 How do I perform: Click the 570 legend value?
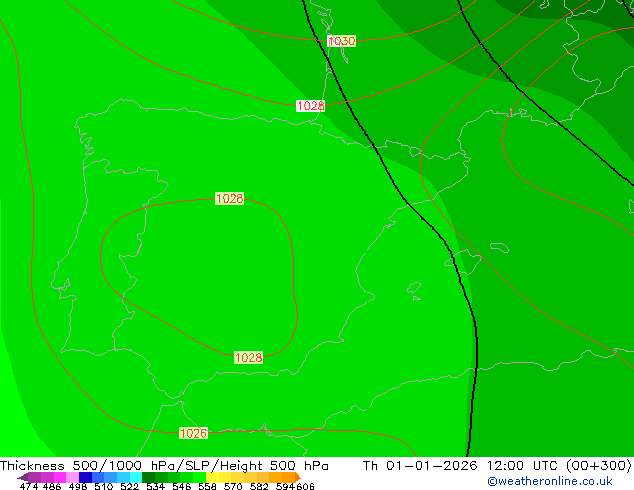click(x=233, y=486)
